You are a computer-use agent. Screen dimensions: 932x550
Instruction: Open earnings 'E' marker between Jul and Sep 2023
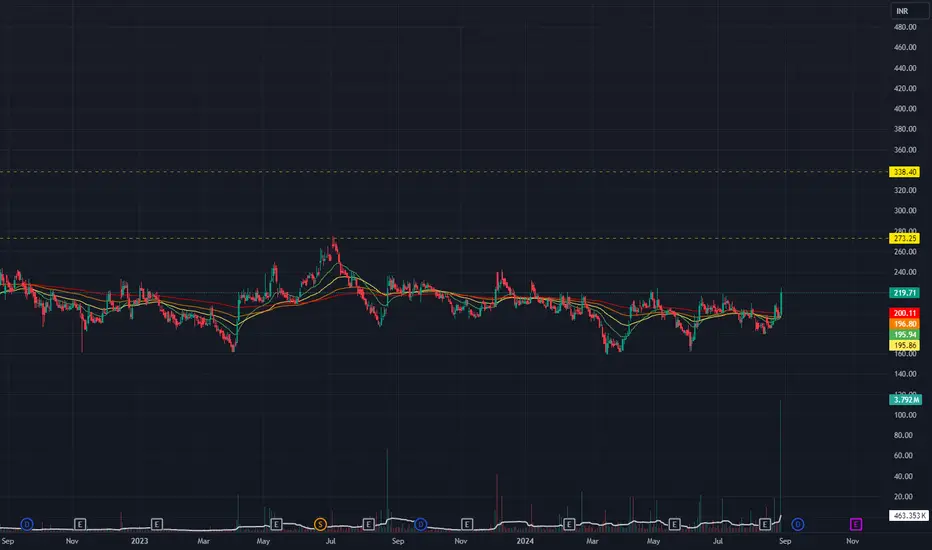click(x=369, y=524)
